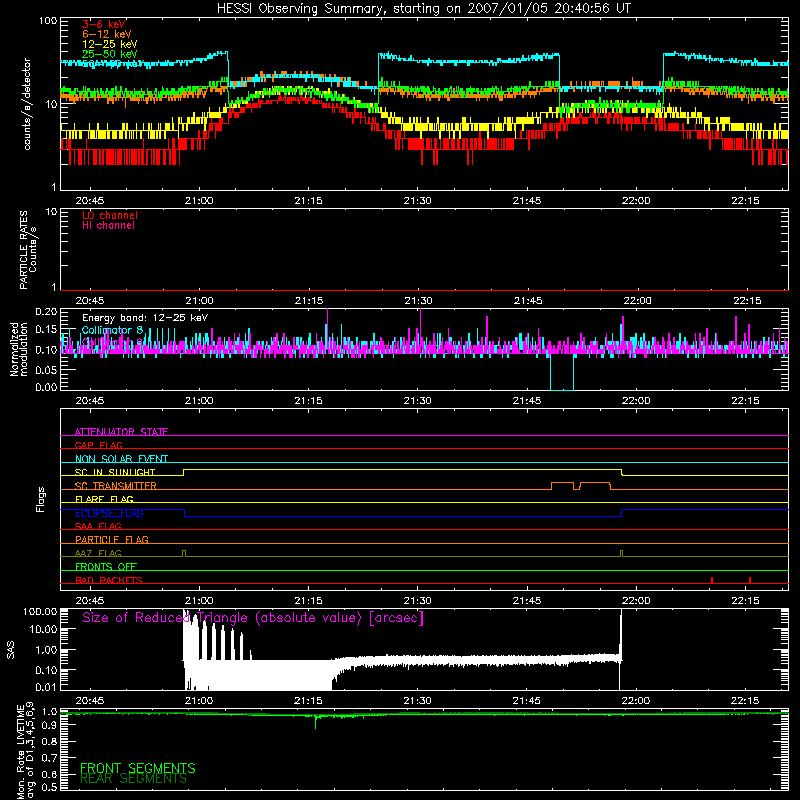The image size is (800, 800).
Task: Click the BAD PACKETS flag label
Action: click(x=109, y=580)
